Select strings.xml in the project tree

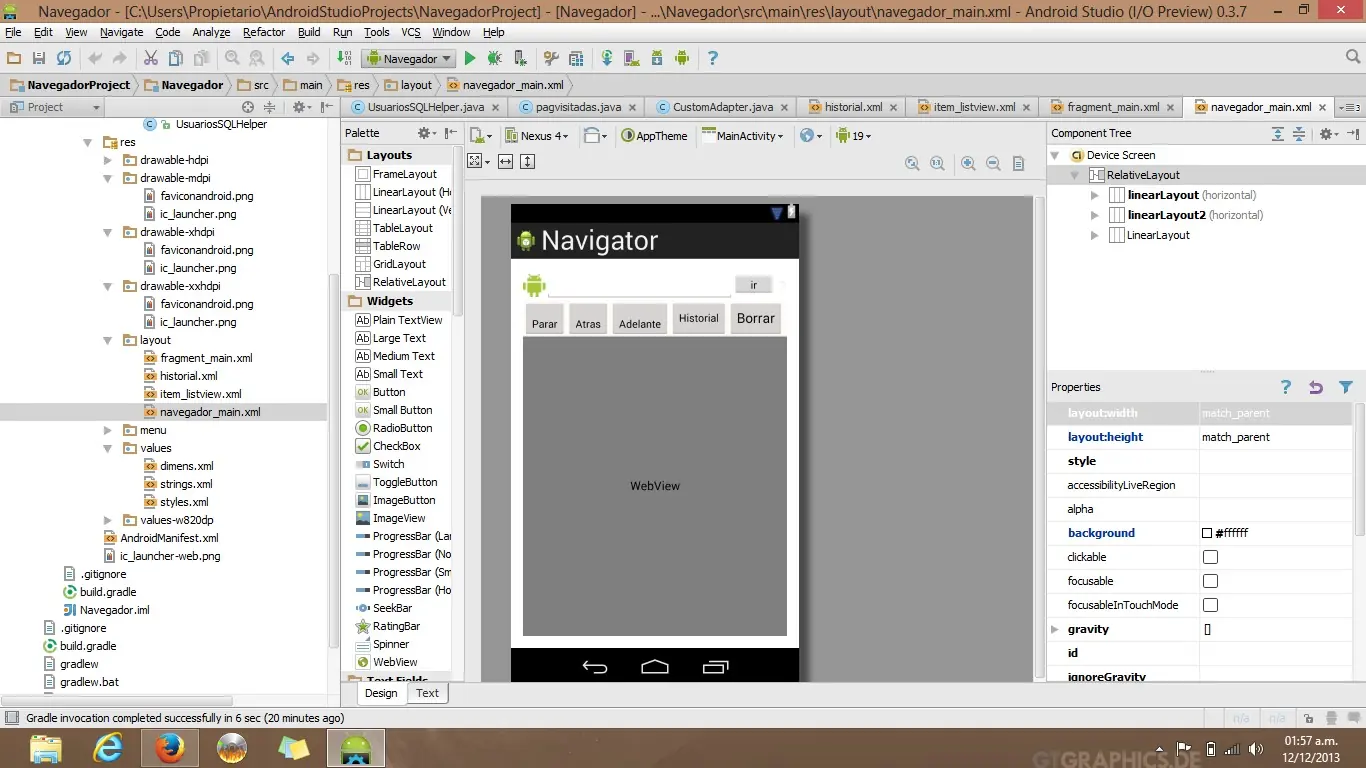pos(186,484)
